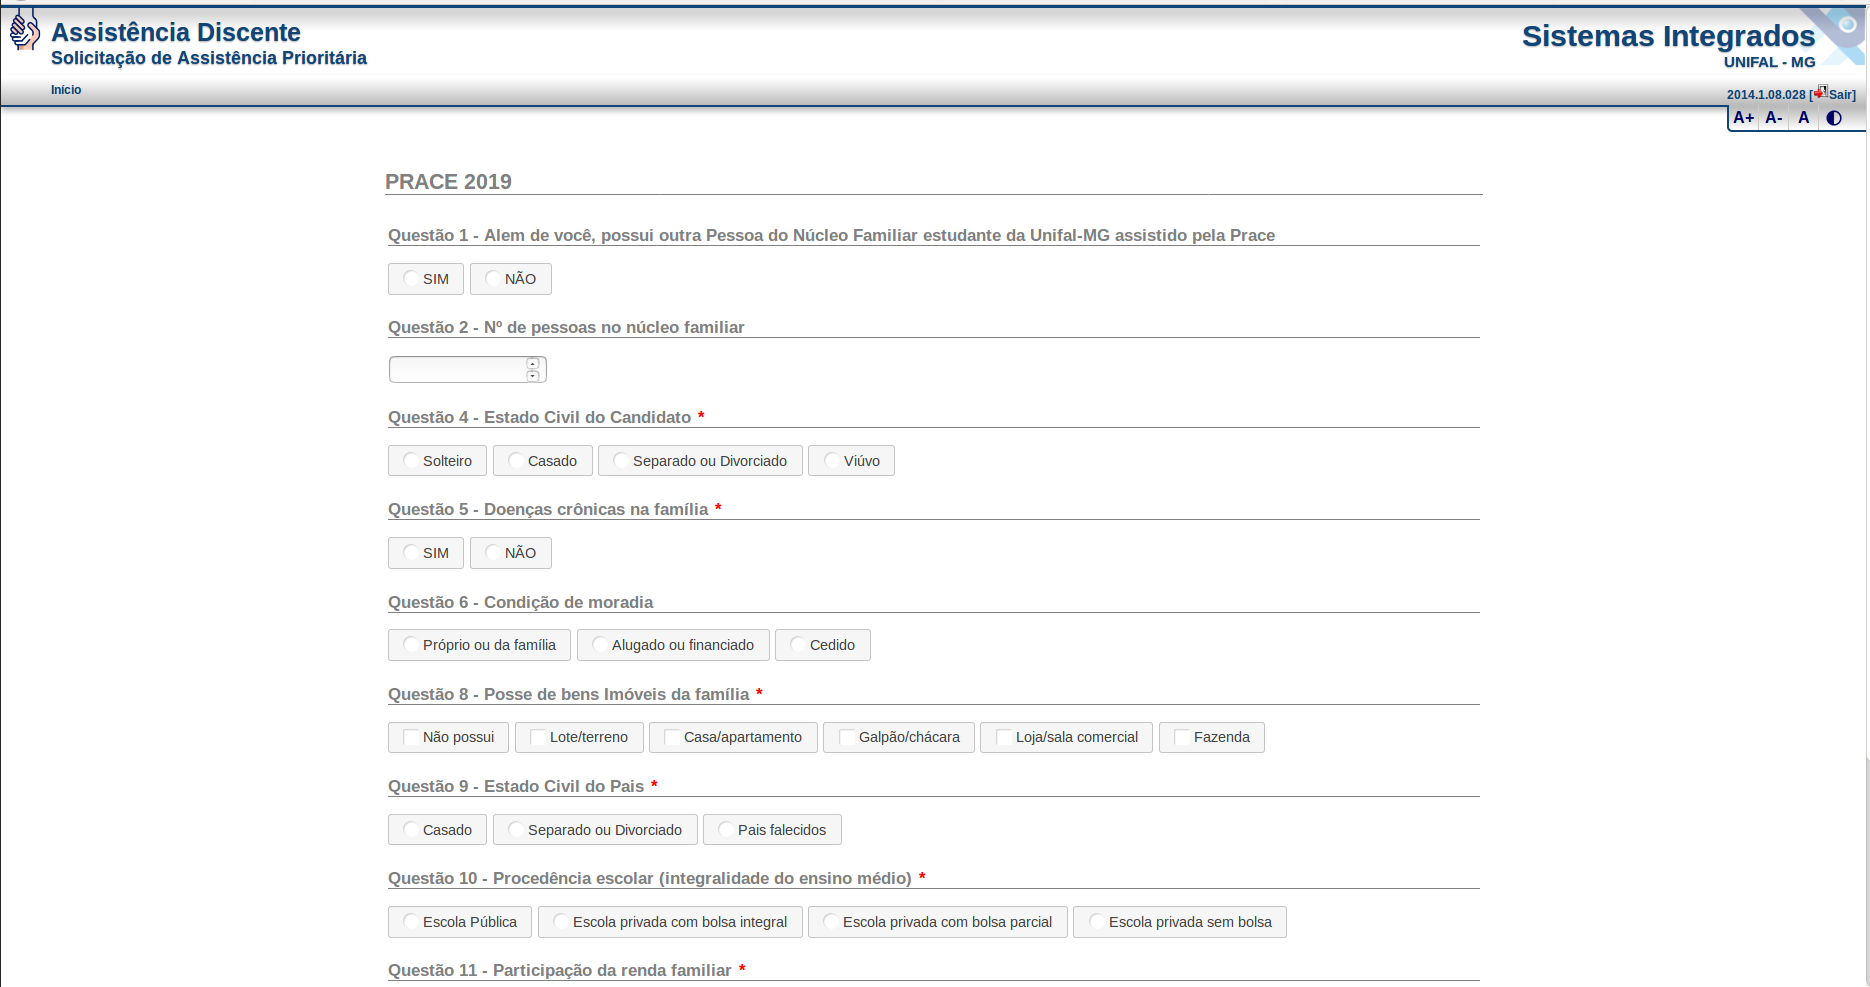Select Casado for Estado Civil do Pais
Screen dimensions: 1870x987
pos(438,830)
